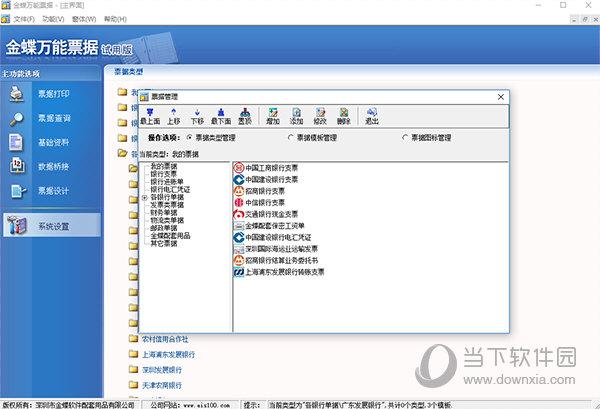Select 物流类单据 in the dialog tree

point(167,220)
